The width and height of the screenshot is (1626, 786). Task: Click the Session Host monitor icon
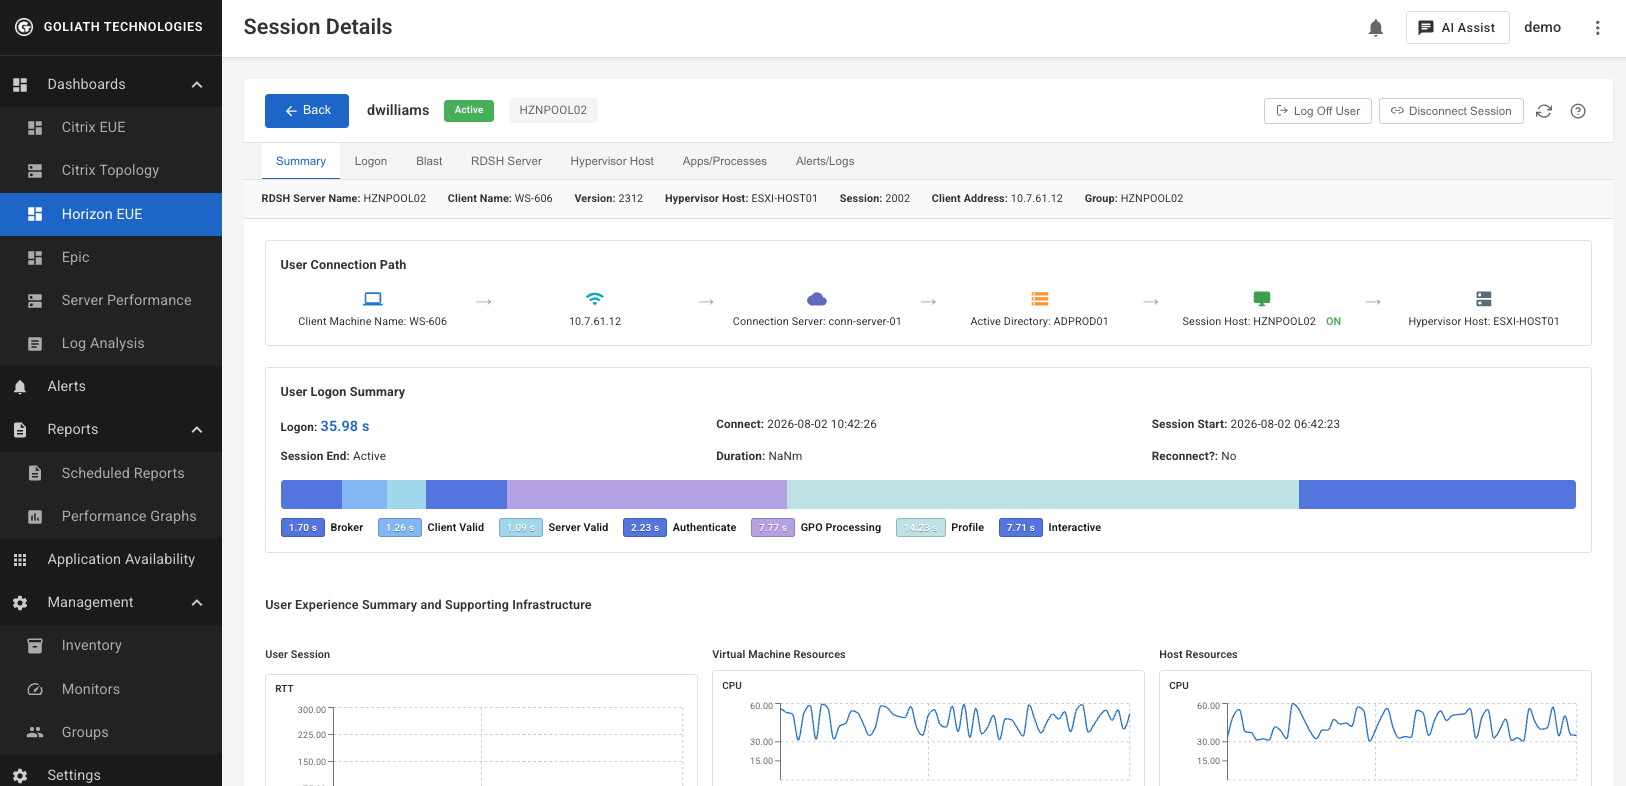coord(1262,299)
